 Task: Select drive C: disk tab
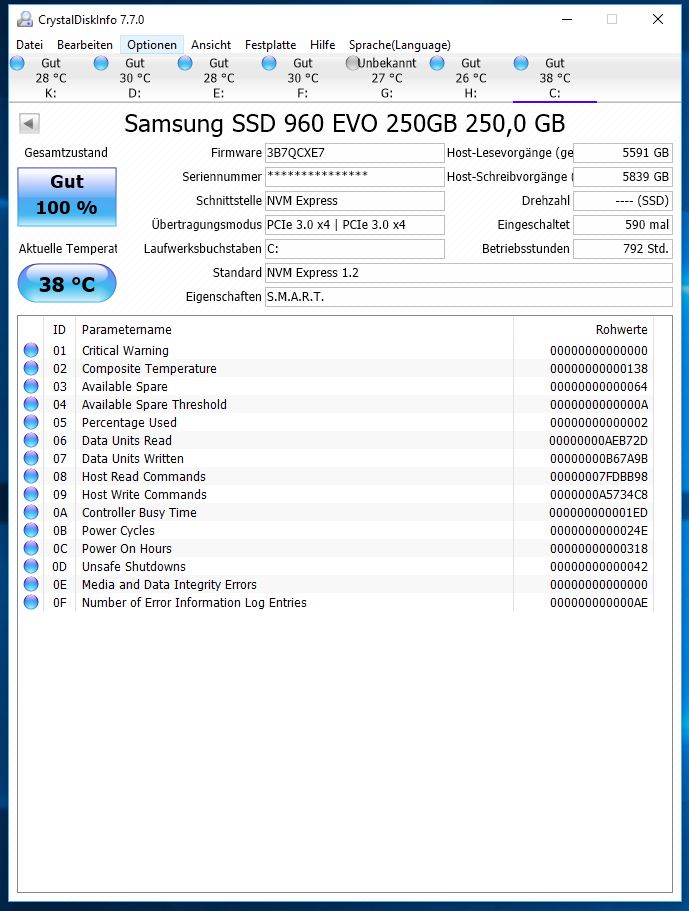click(x=555, y=78)
